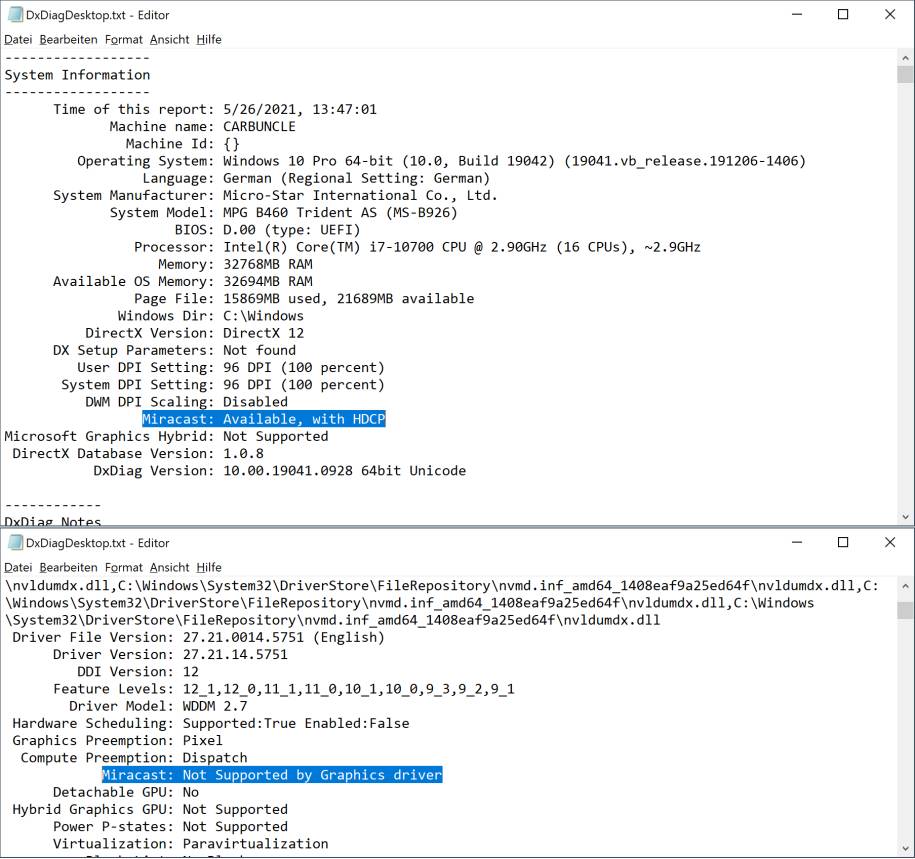Open Hilfe menu in bottom window

coord(209,568)
